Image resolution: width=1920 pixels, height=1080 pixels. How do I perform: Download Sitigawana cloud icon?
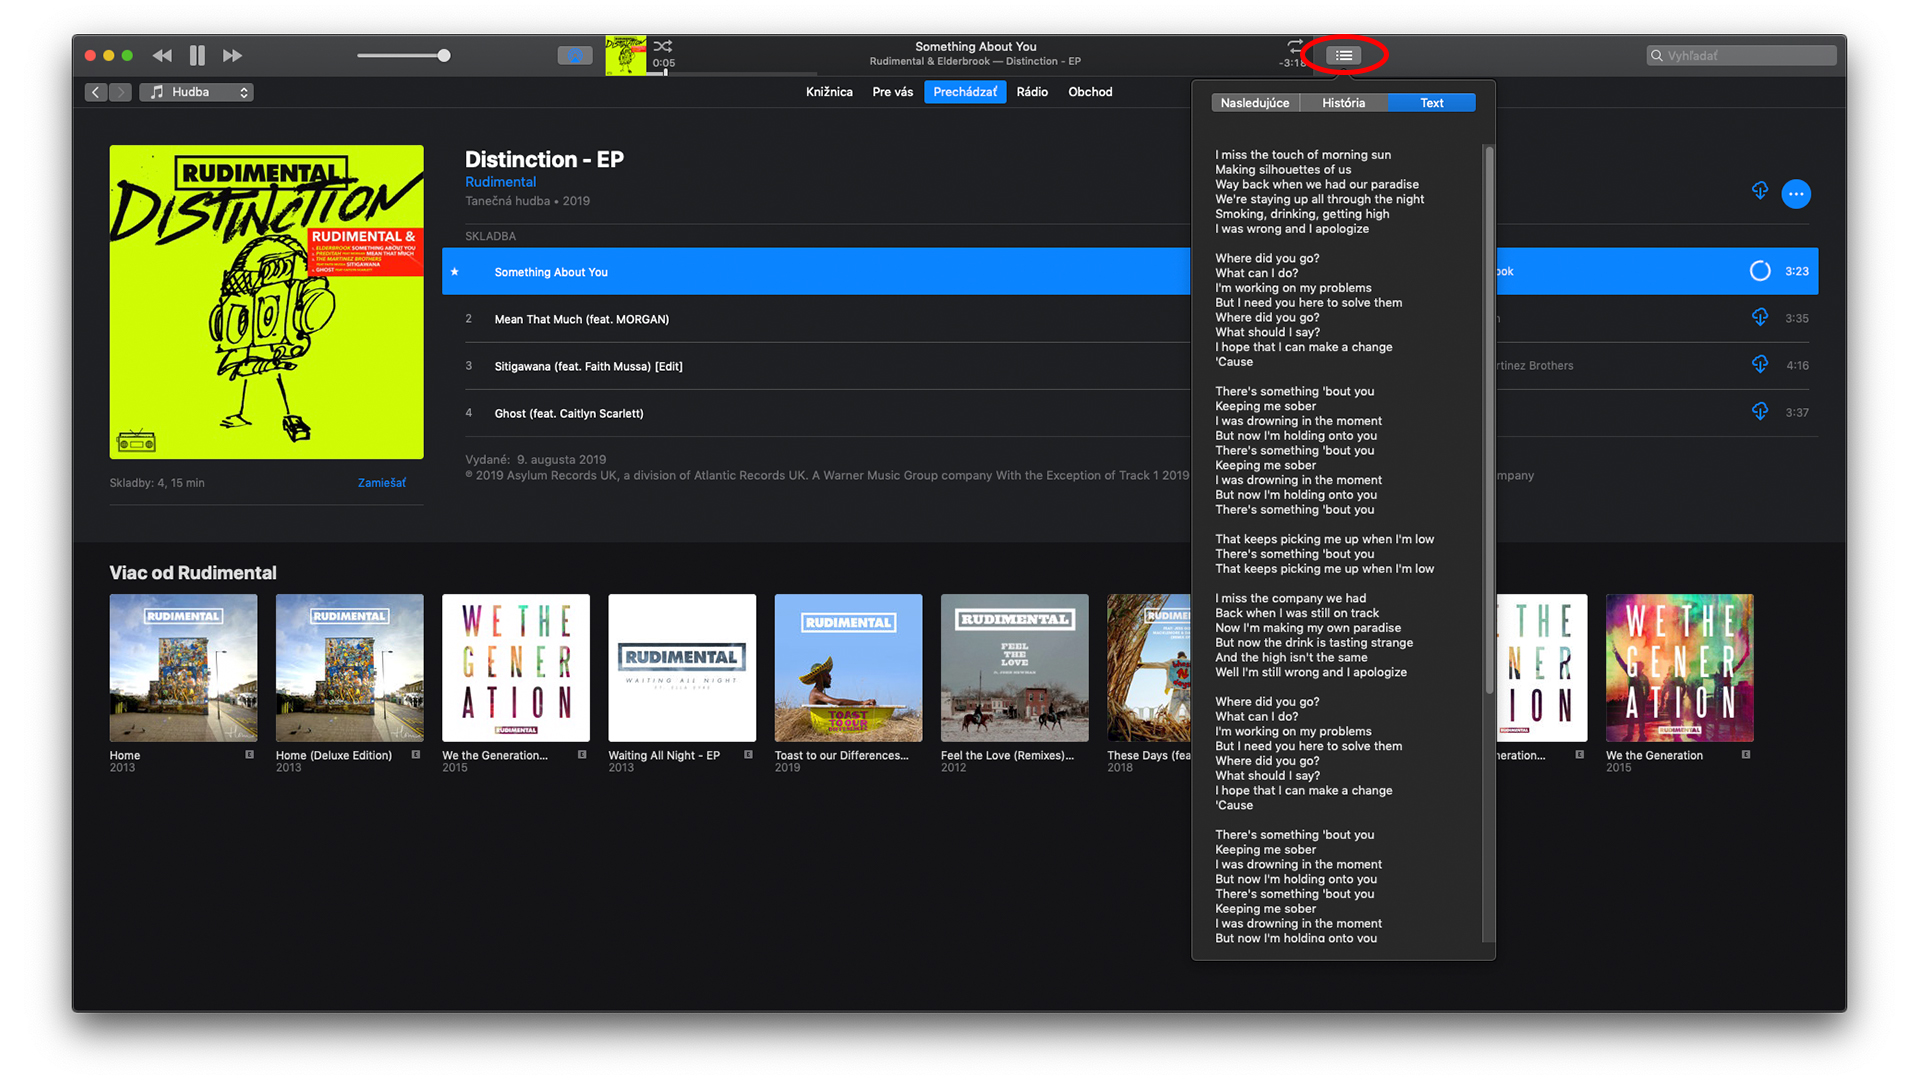(x=1760, y=364)
